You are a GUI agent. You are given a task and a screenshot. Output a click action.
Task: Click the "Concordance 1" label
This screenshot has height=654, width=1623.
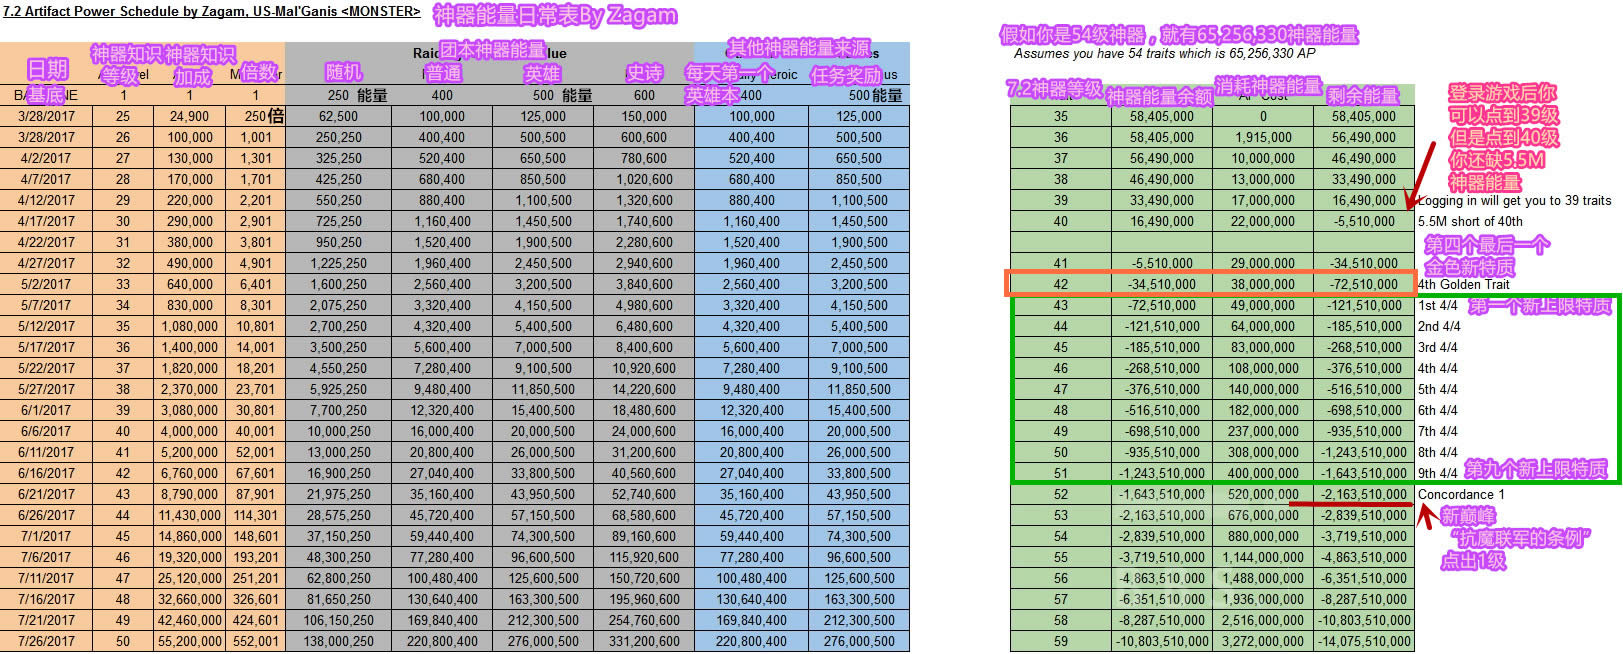point(1460,494)
